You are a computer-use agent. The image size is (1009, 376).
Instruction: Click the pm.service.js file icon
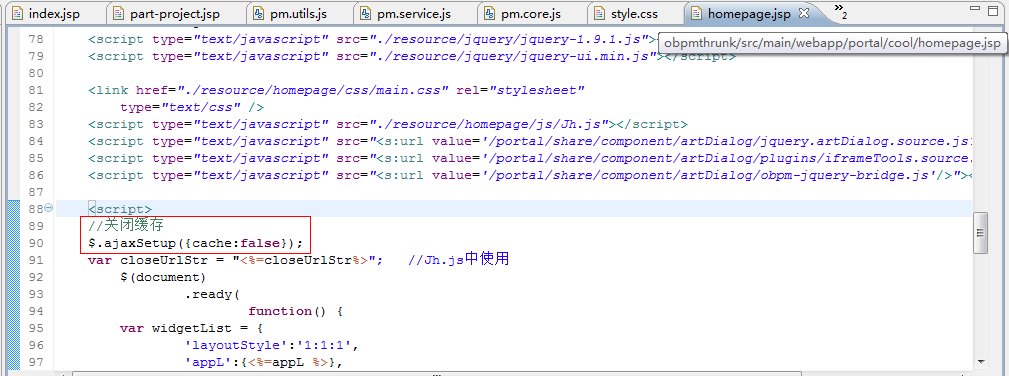click(x=366, y=13)
